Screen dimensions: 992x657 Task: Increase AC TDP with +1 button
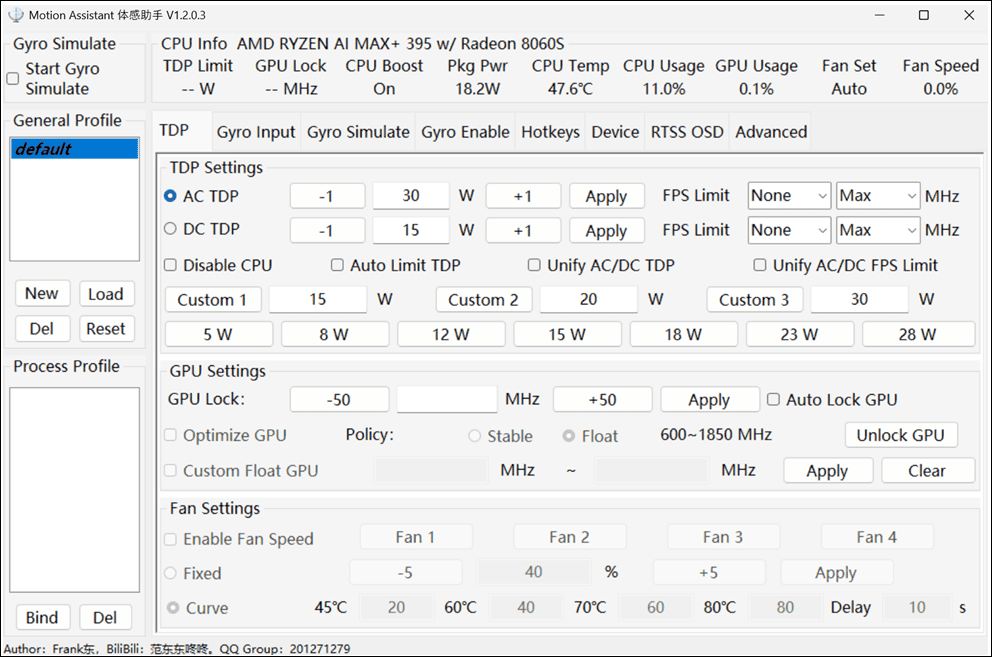[523, 196]
